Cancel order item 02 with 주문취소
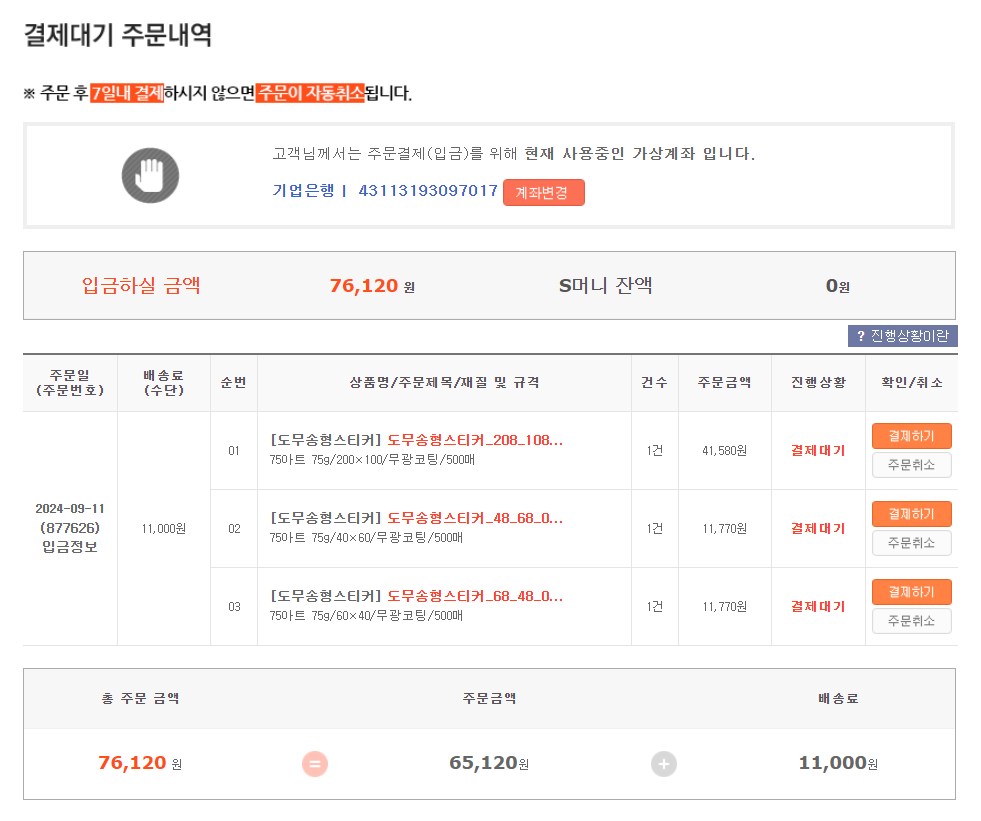981x821 pixels. coord(911,543)
